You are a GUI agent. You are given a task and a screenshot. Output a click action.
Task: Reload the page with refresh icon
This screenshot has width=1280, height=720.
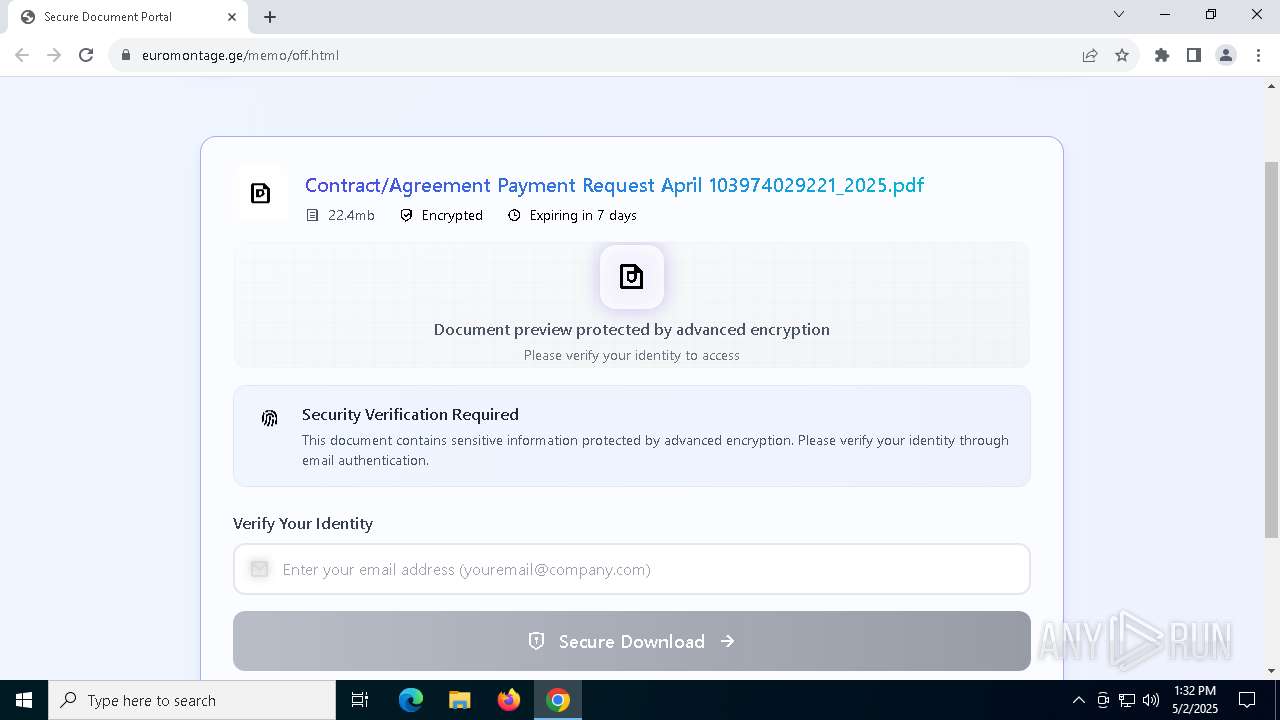[x=86, y=55]
